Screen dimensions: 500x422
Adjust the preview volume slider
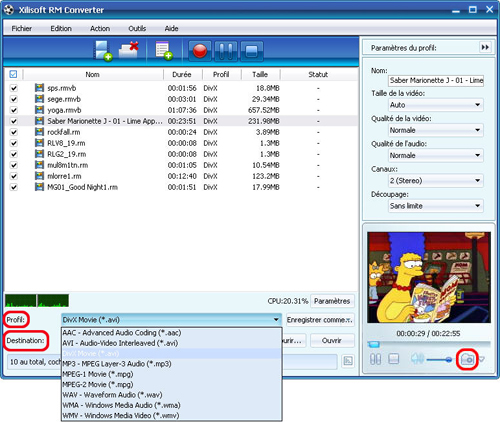[439, 359]
